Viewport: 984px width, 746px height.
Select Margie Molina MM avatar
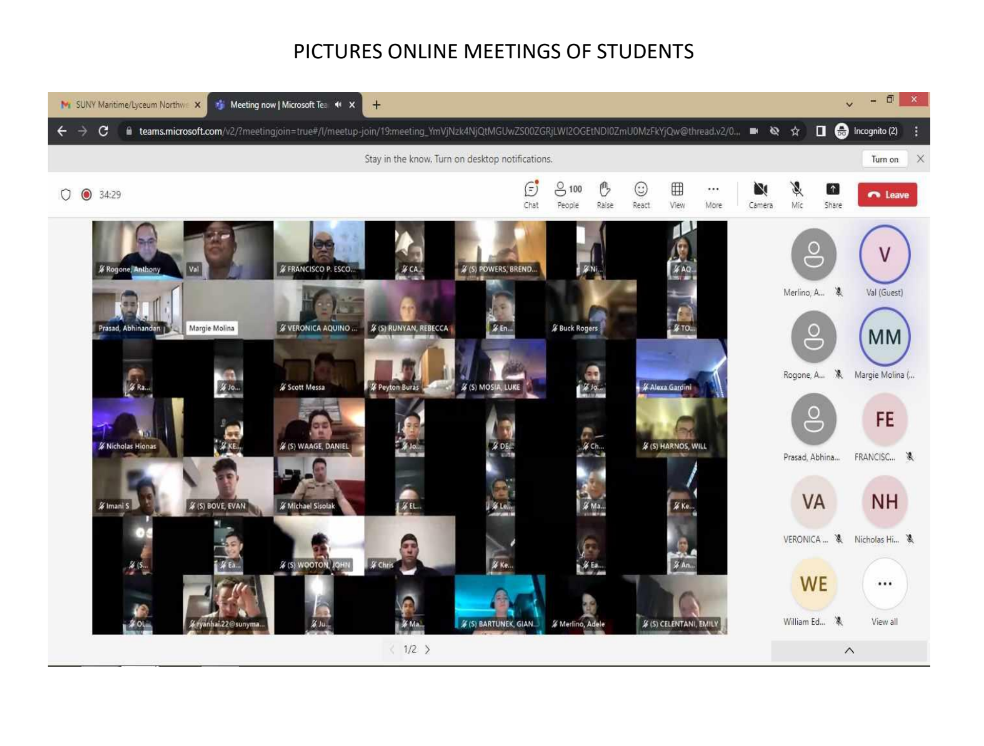[x=884, y=337]
